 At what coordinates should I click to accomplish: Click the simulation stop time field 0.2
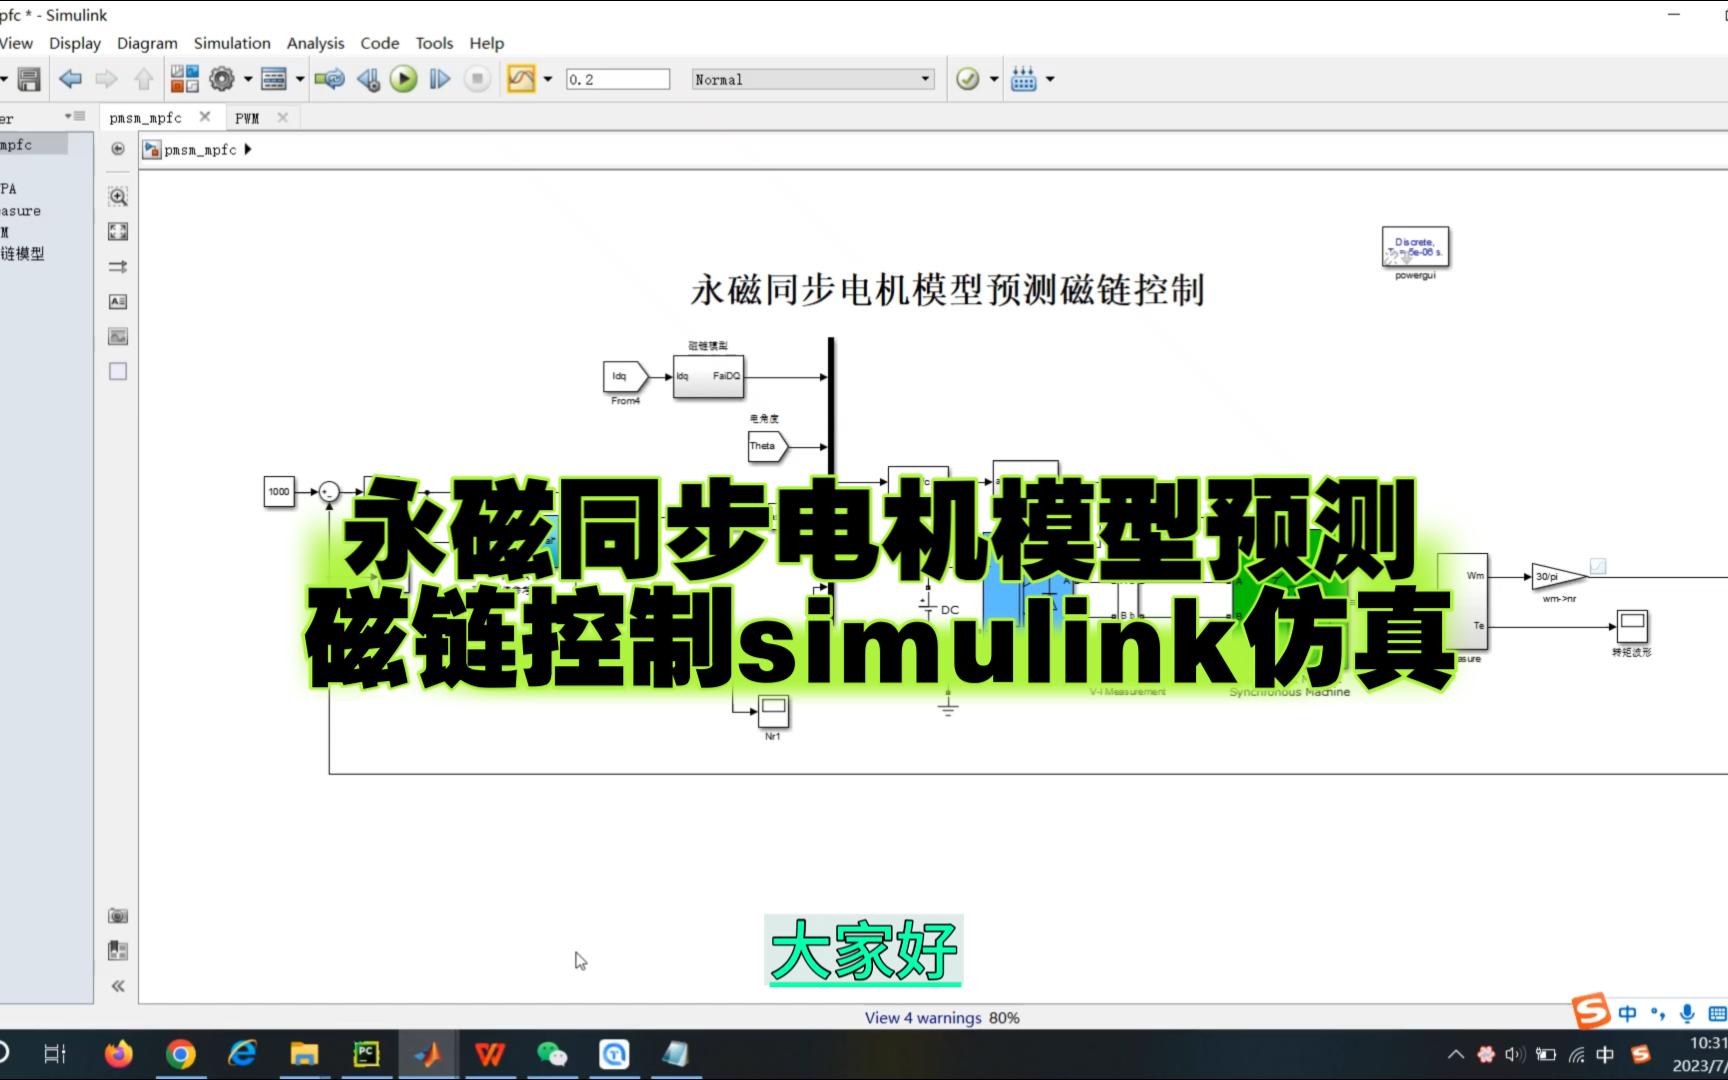618,79
